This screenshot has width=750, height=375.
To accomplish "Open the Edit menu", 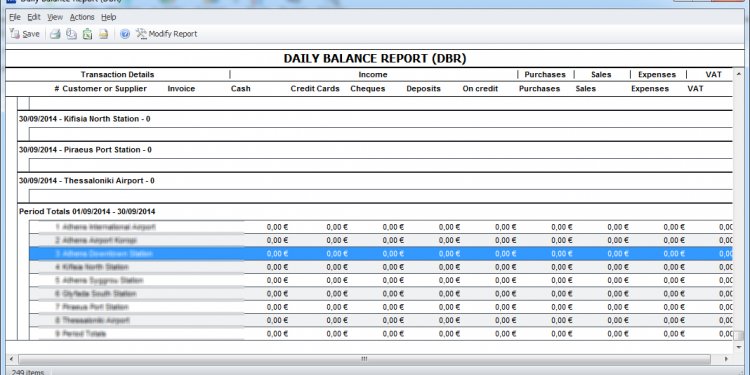I will pos(34,17).
